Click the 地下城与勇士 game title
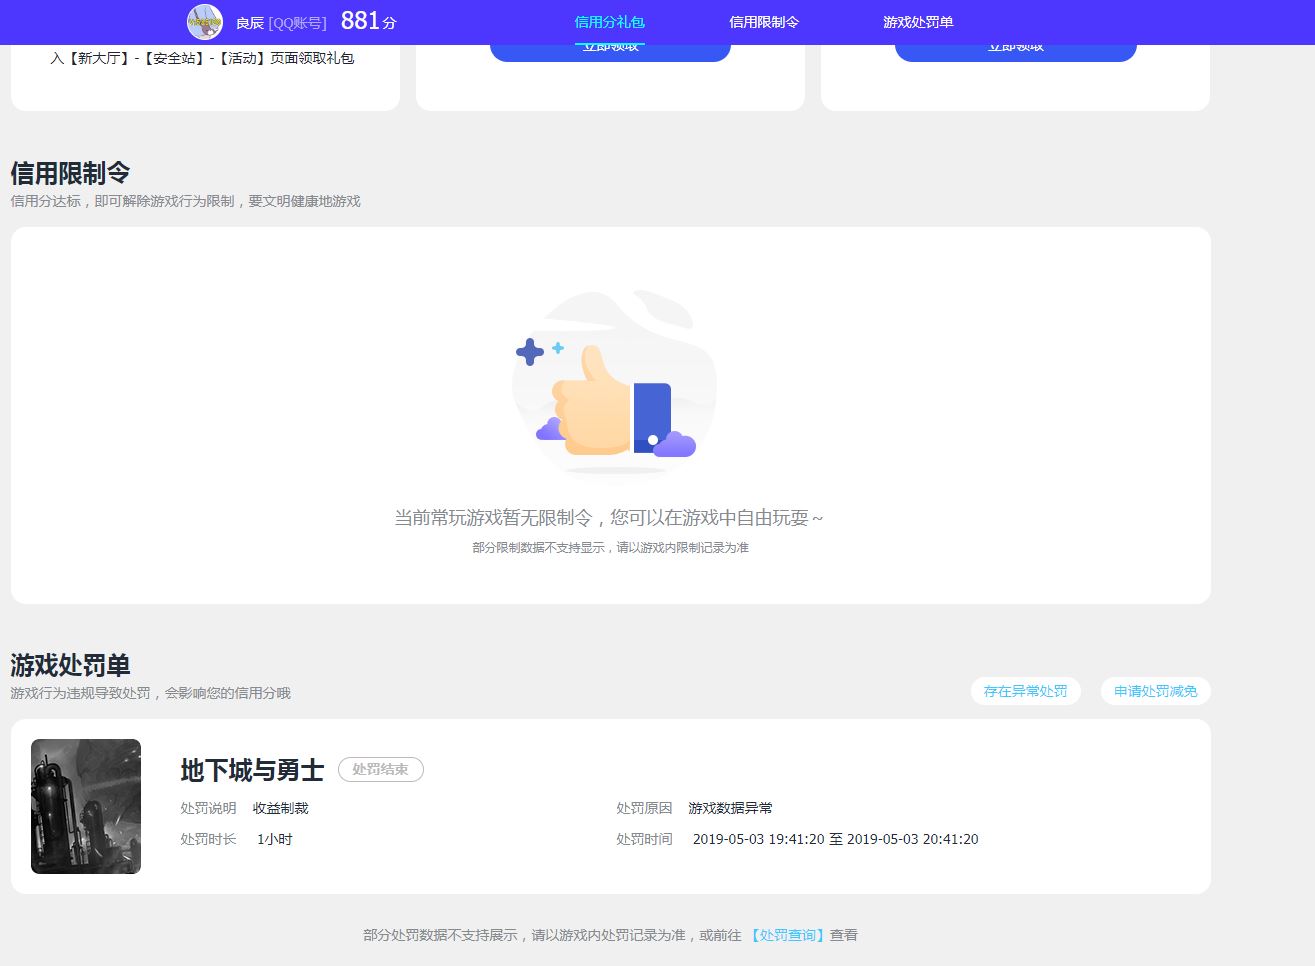 coord(252,770)
